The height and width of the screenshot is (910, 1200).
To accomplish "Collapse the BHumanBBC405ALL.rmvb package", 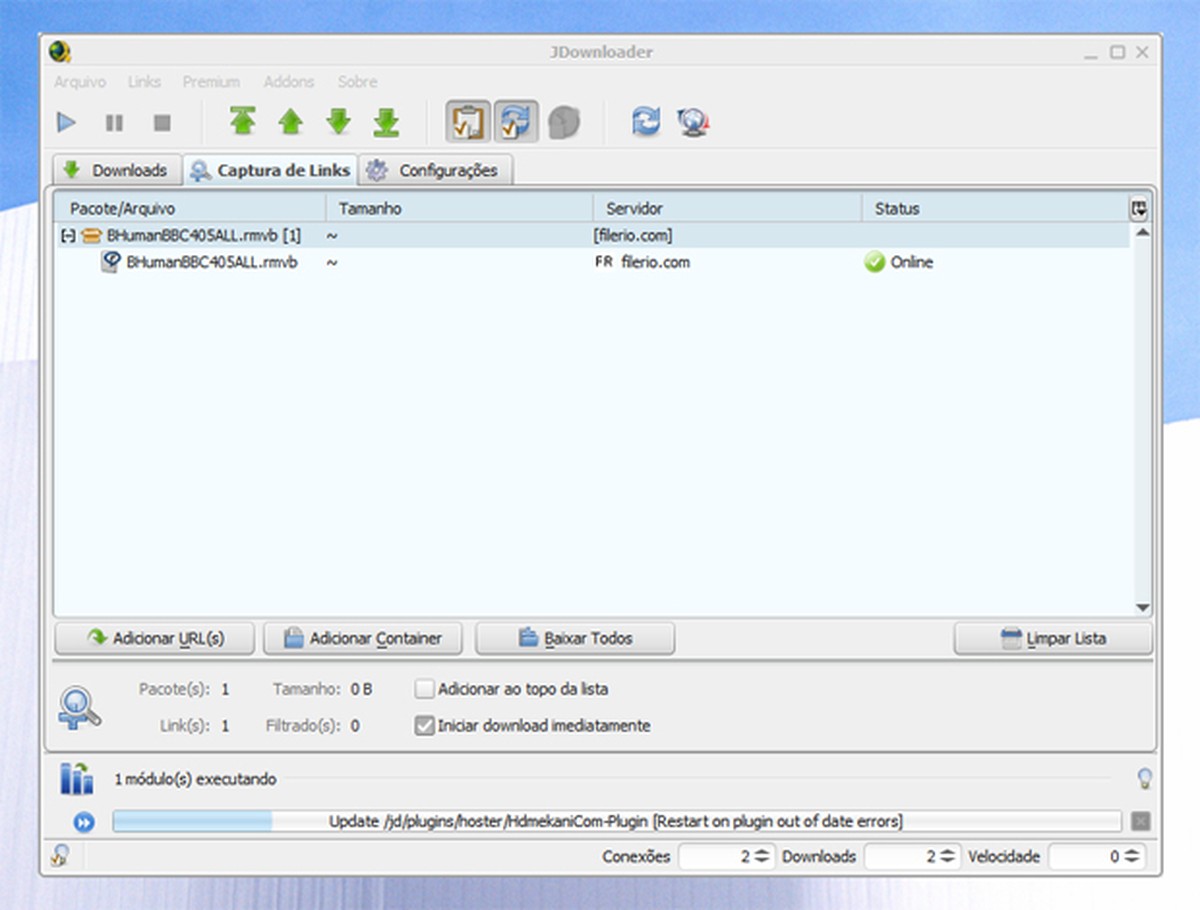I will click(x=67, y=235).
